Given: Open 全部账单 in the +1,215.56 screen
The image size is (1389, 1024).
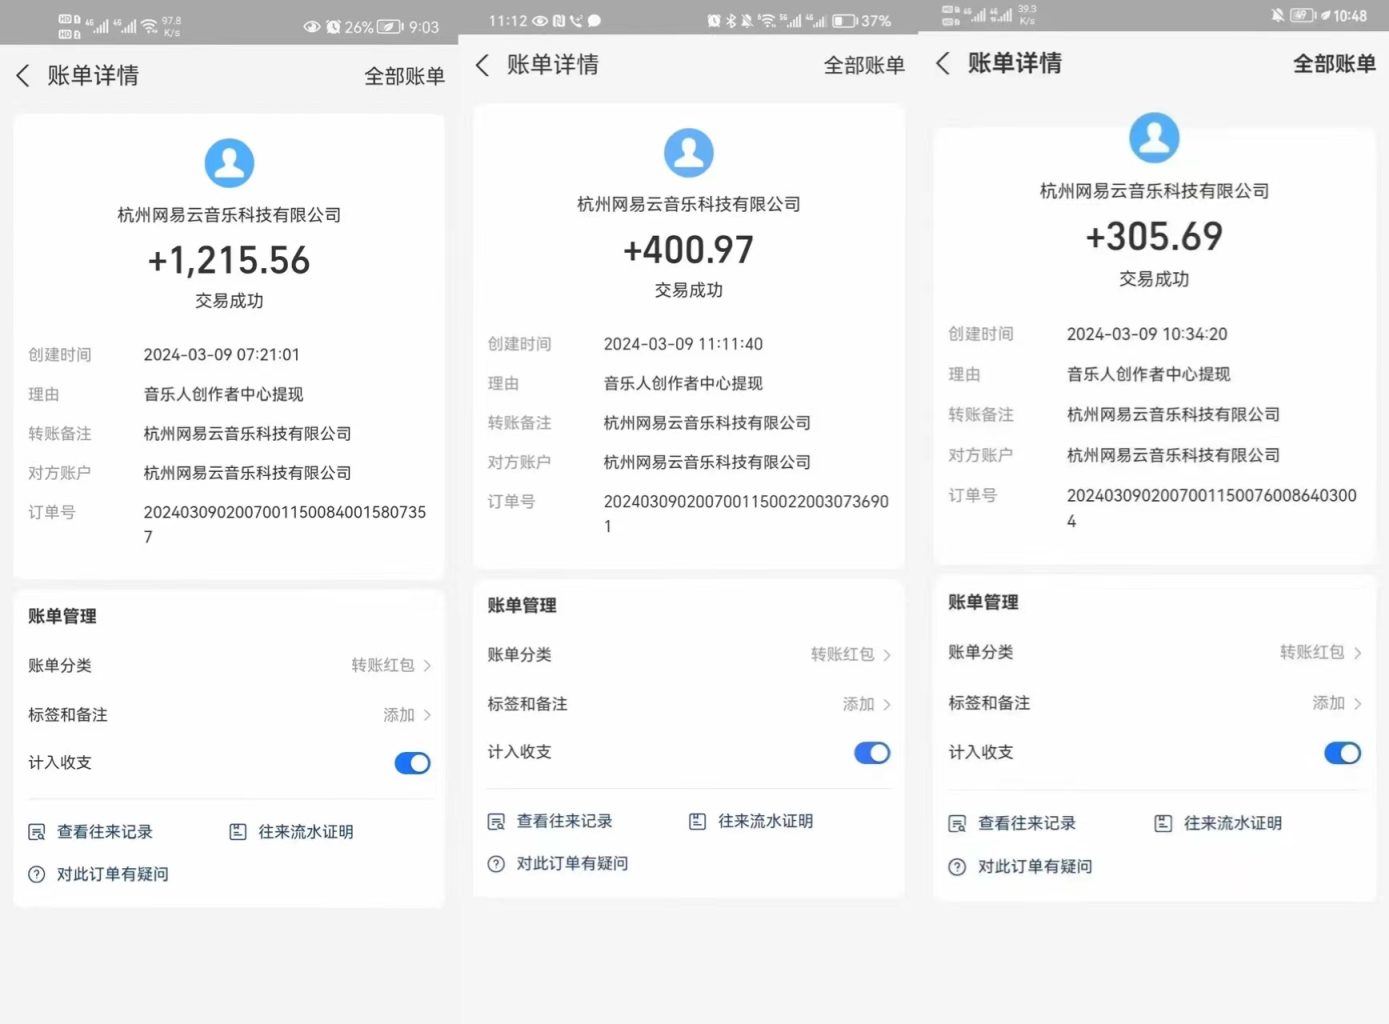Looking at the screenshot, I should pos(404,76).
